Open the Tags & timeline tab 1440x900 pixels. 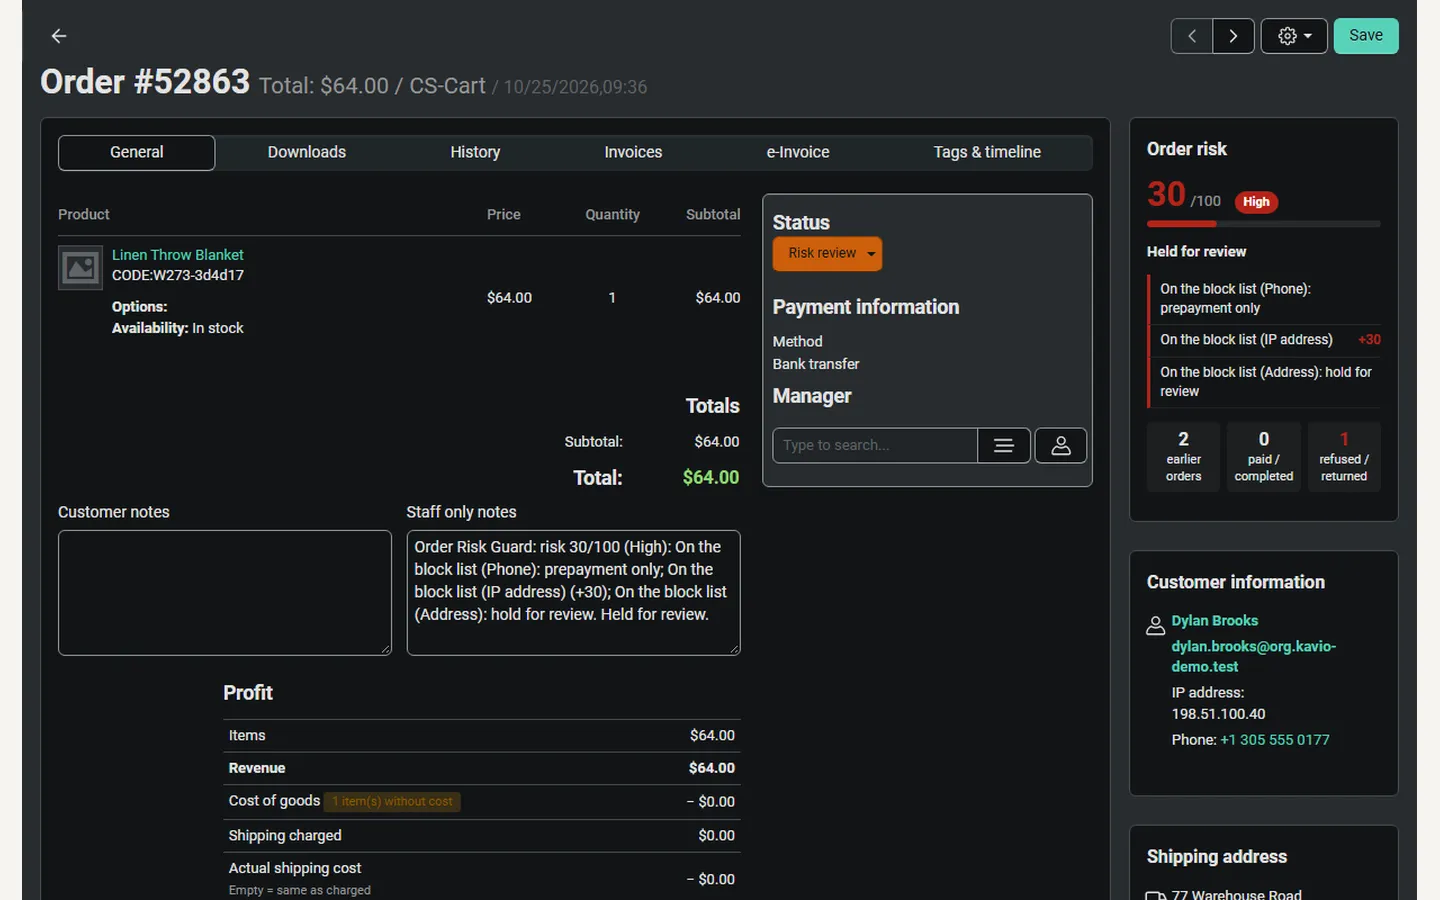point(987,152)
